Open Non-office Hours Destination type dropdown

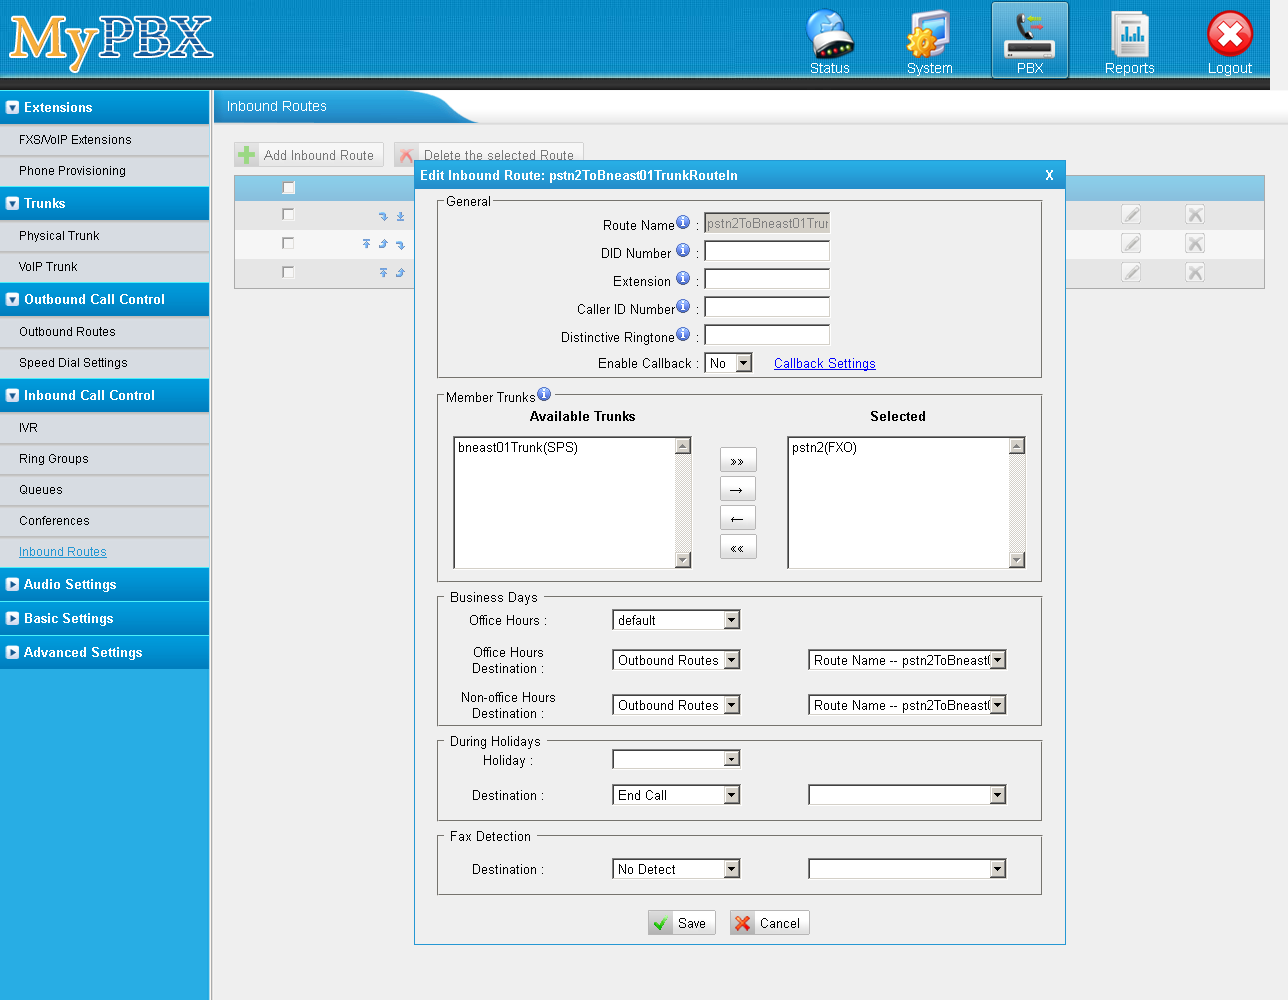676,705
